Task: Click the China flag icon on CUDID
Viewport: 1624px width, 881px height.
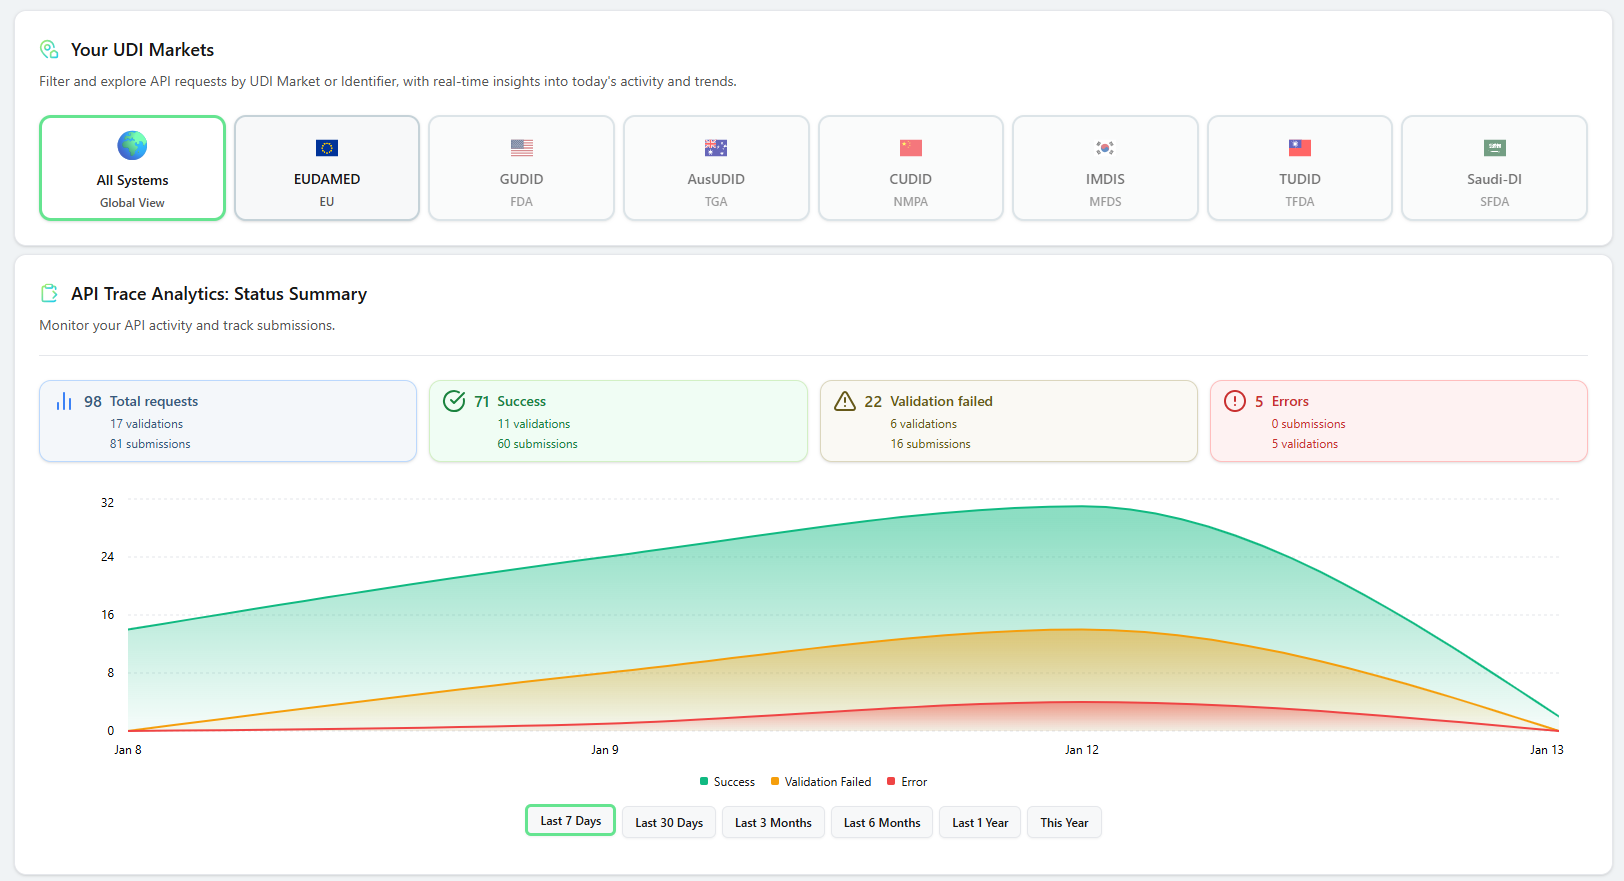Action: pyautogui.click(x=911, y=148)
